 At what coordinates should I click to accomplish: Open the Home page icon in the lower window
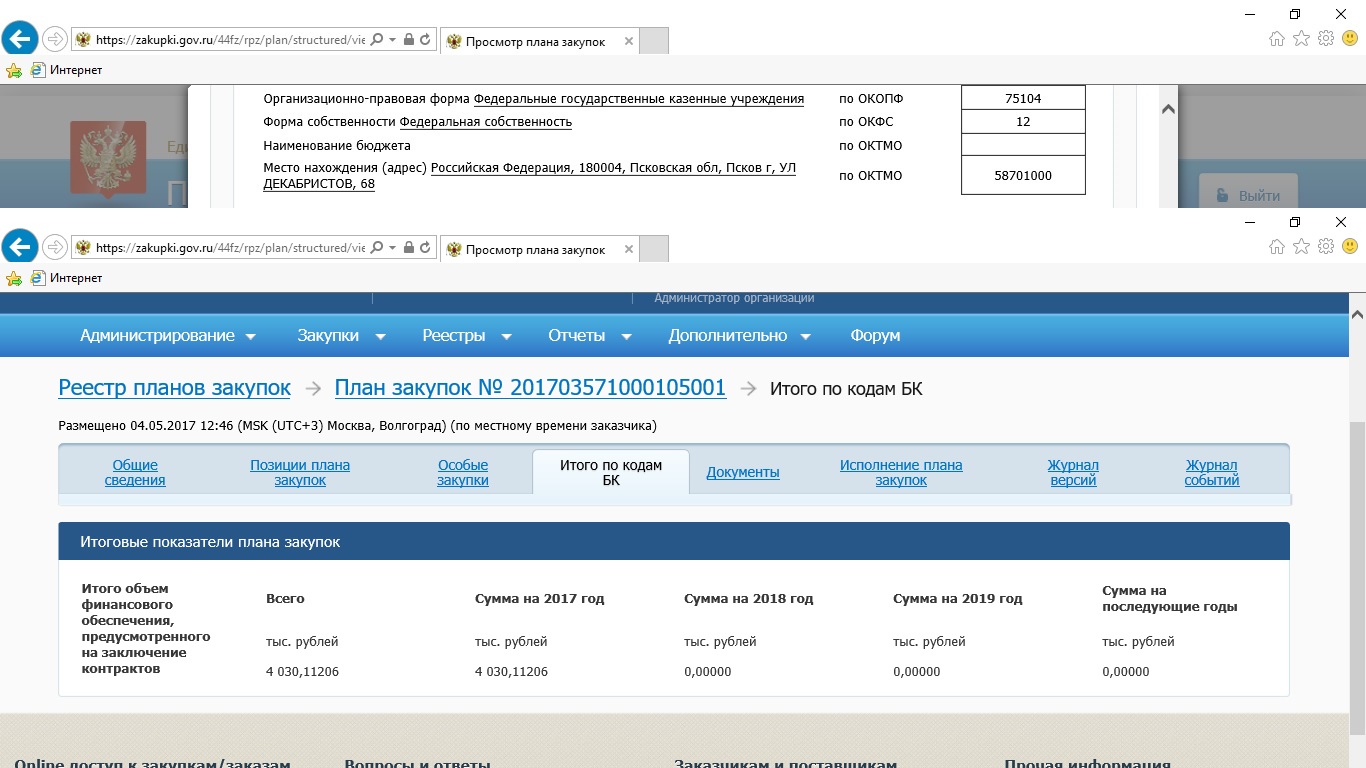click(1276, 246)
